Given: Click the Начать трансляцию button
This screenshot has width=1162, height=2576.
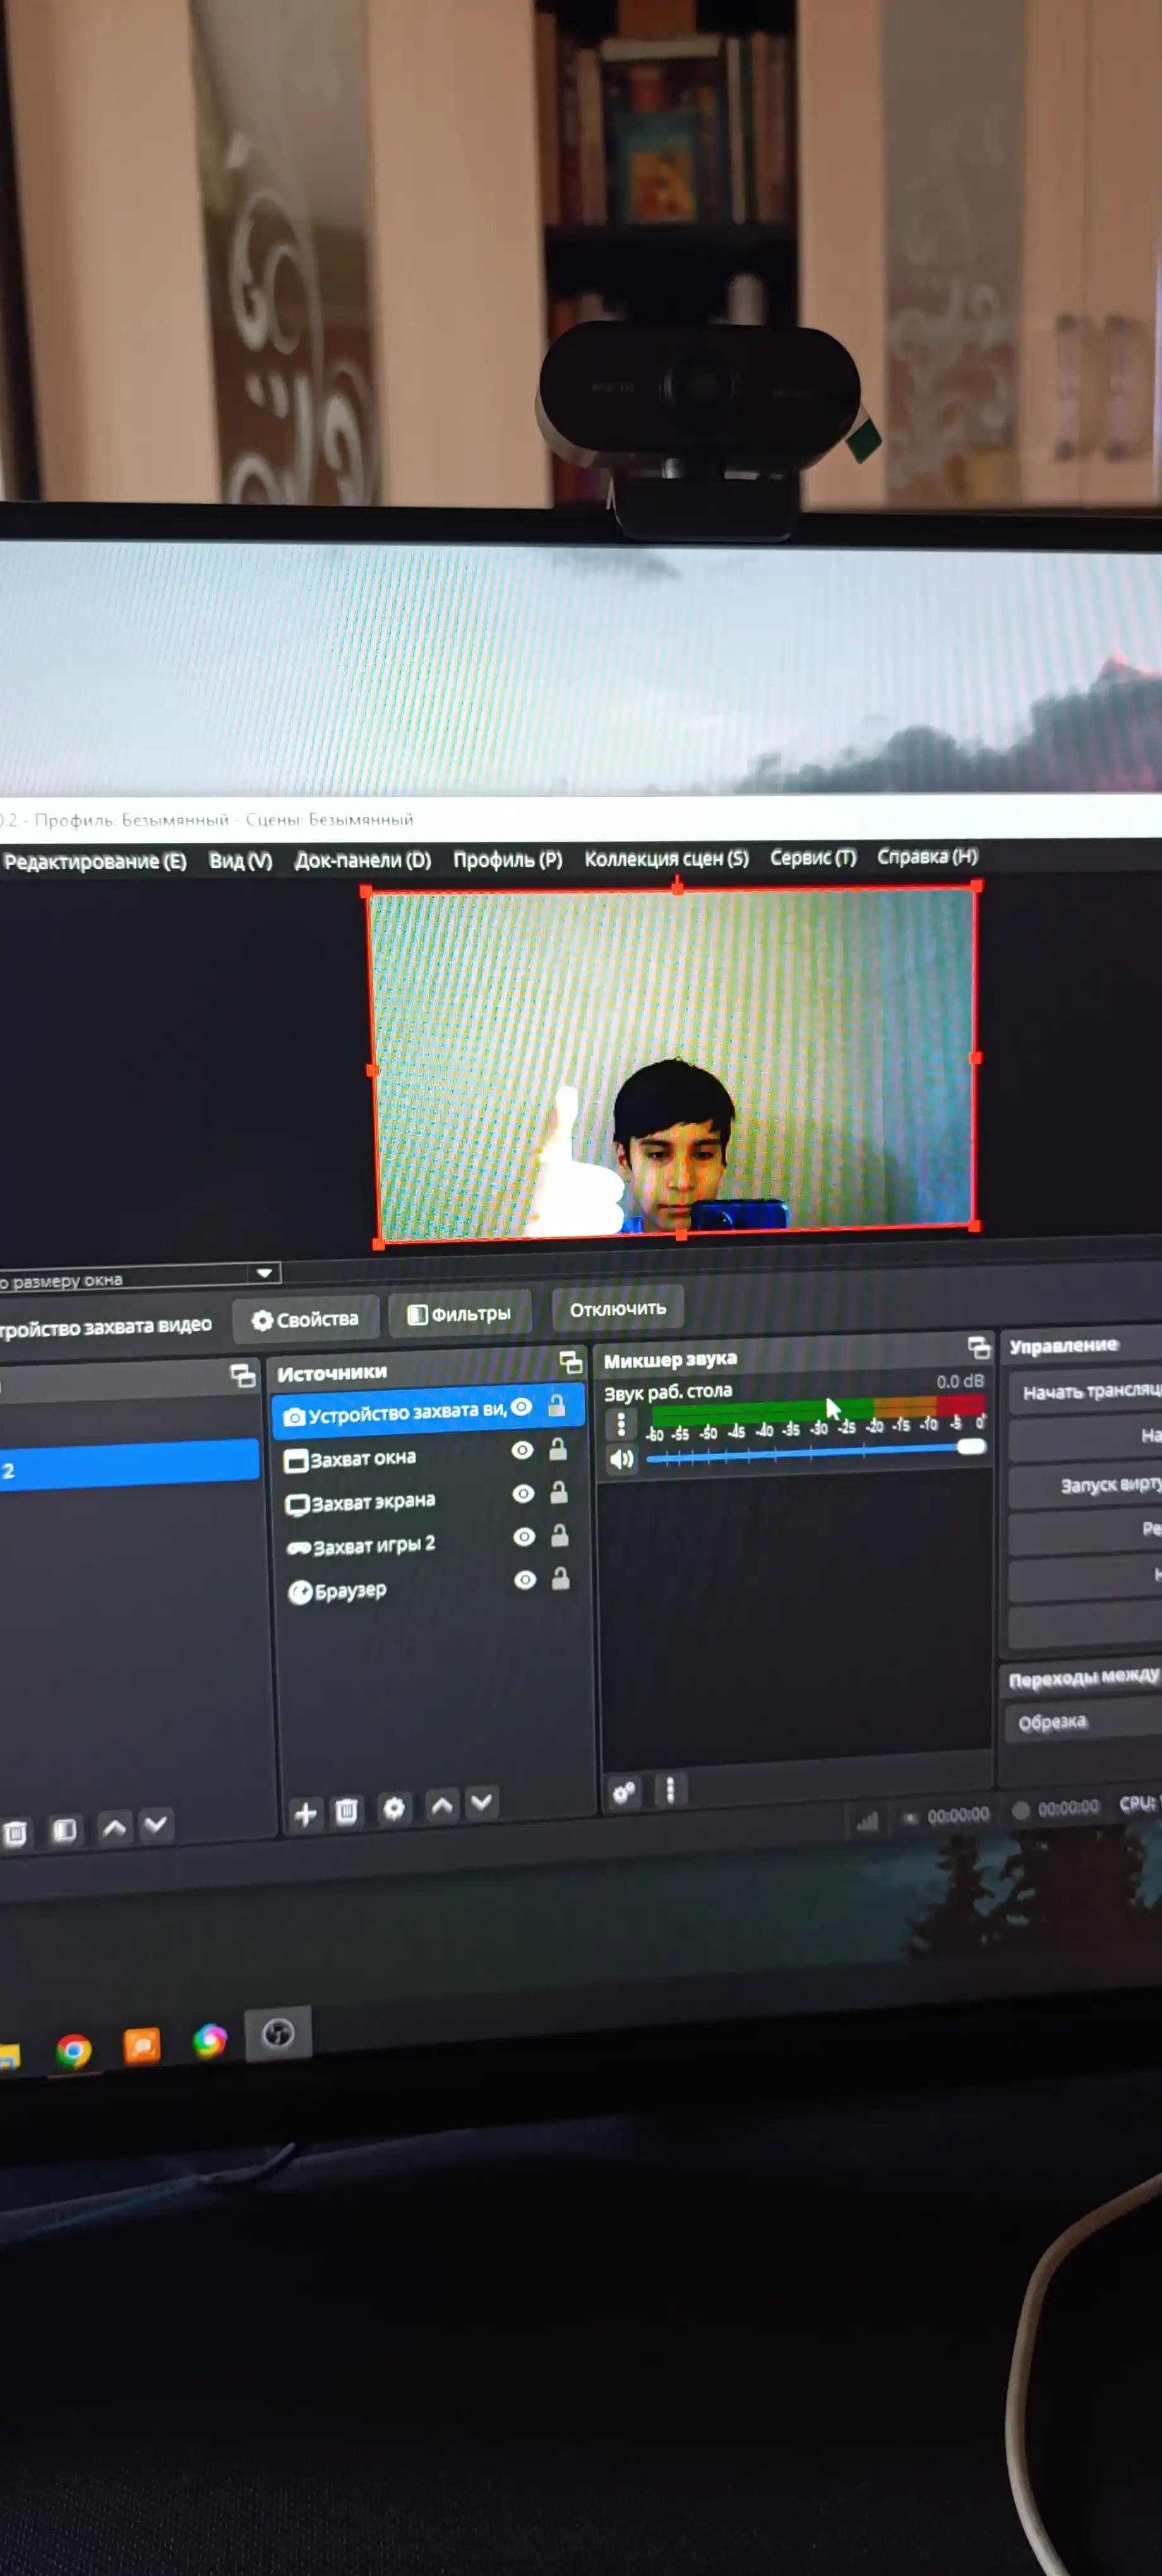Looking at the screenshot, I should pyautogui.click(x=1086, y=1392).
